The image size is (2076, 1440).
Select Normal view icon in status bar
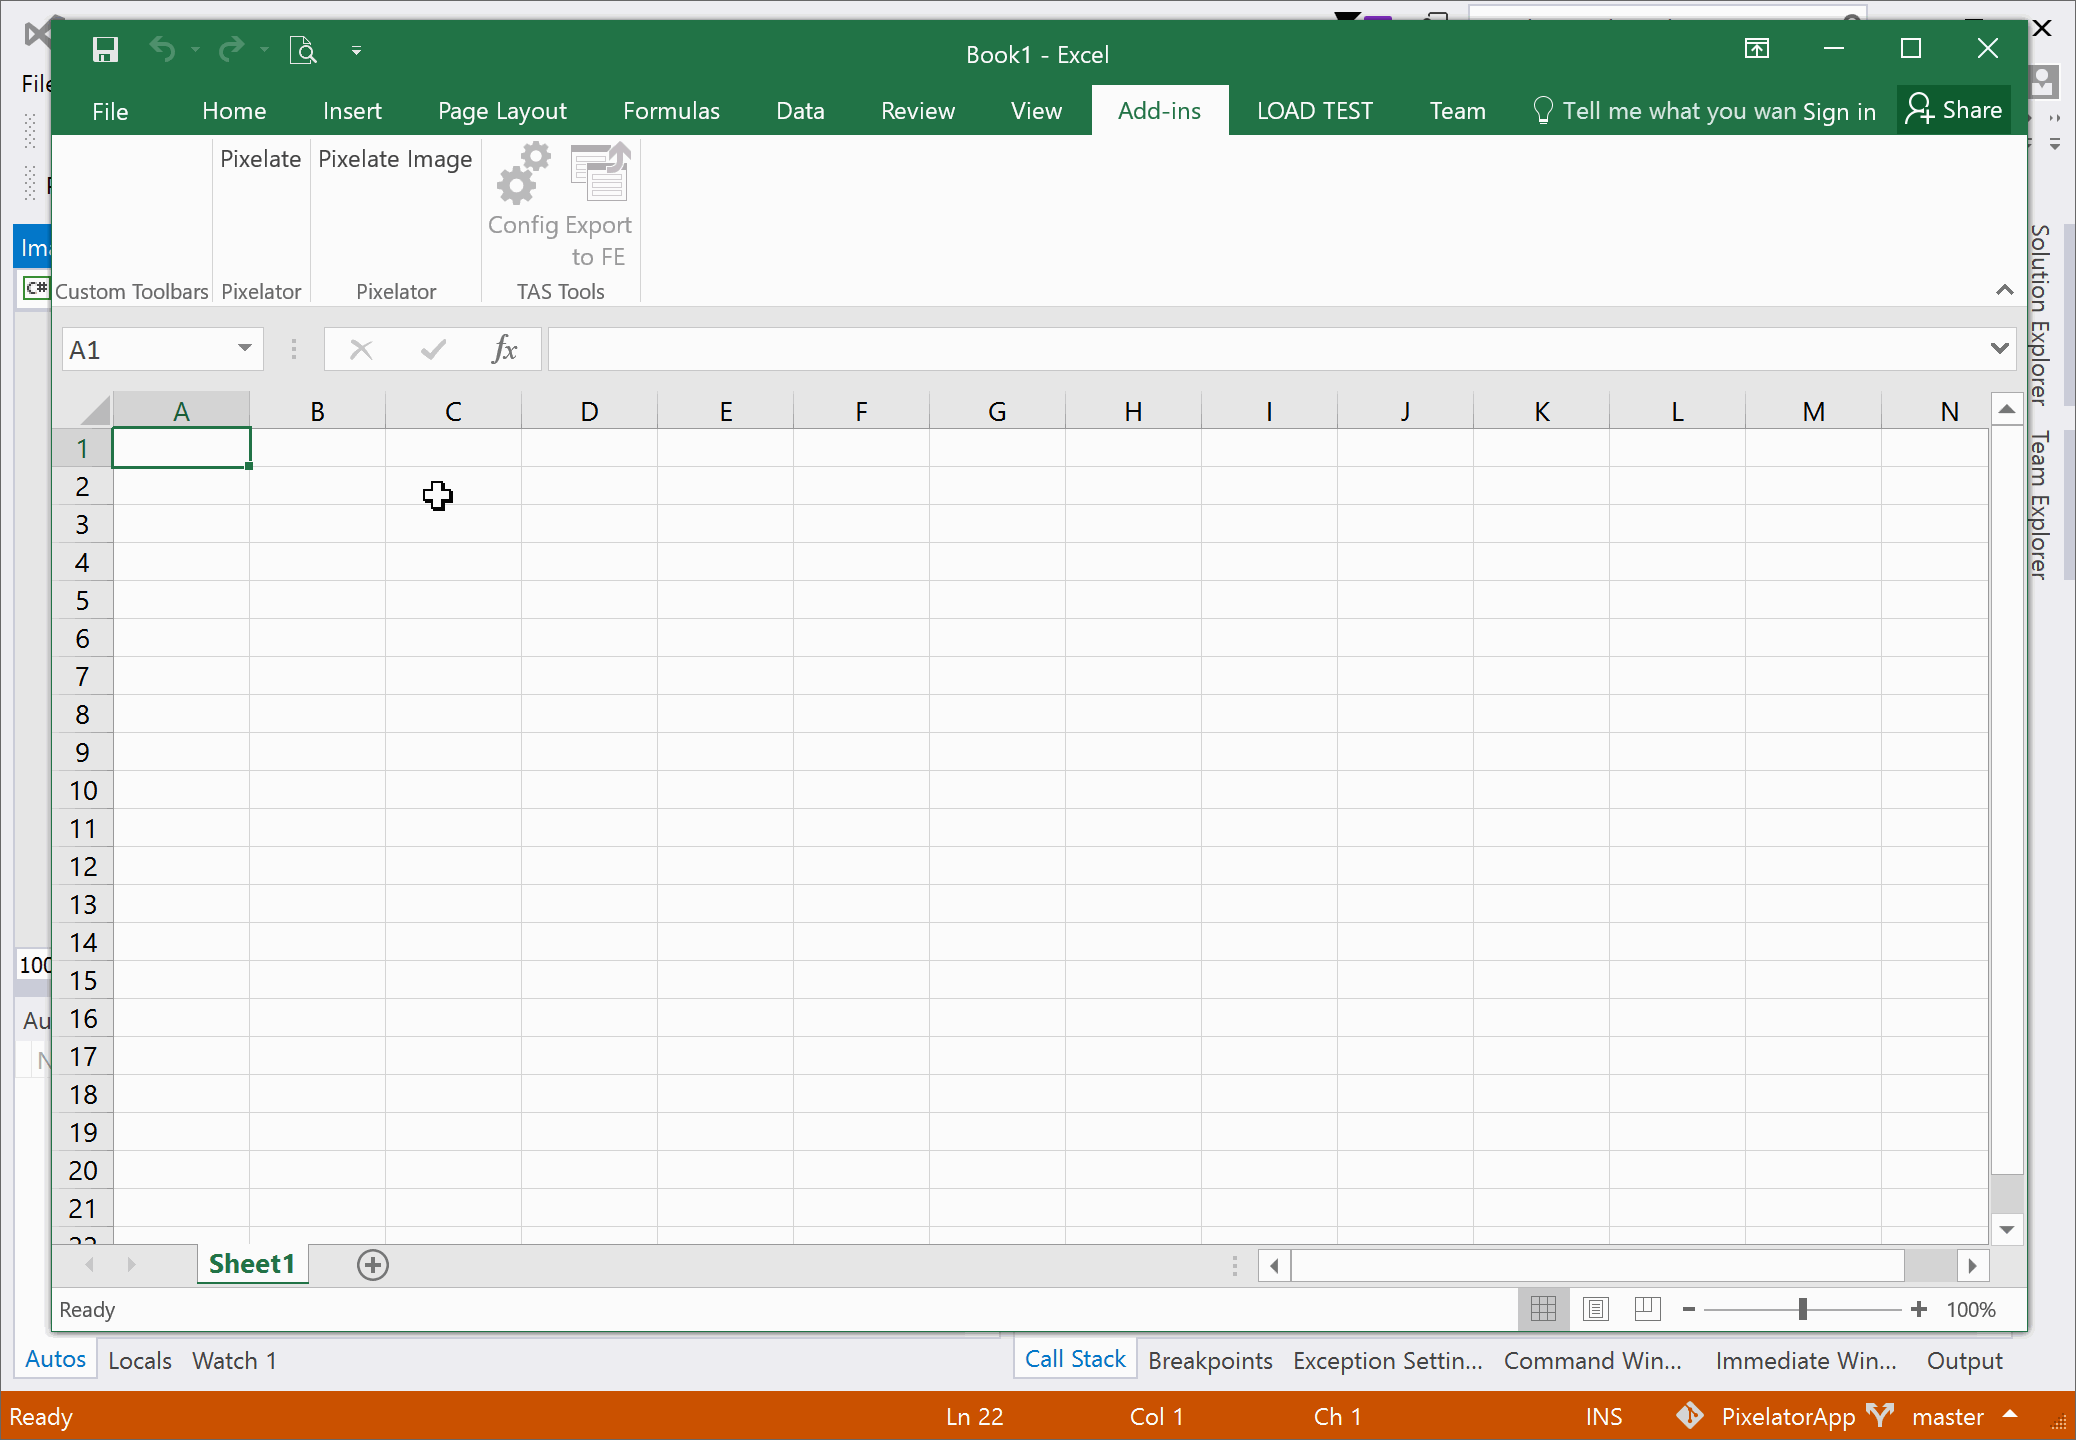point(1543,1308)
